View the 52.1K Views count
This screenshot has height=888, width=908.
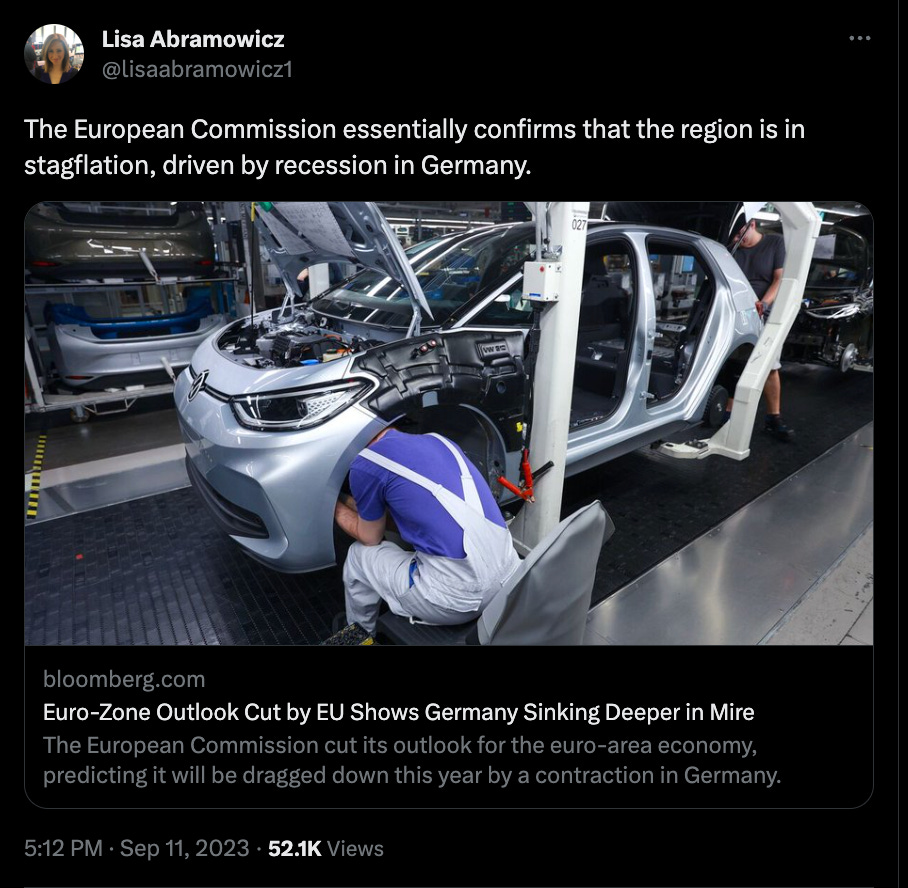(325, 849)
